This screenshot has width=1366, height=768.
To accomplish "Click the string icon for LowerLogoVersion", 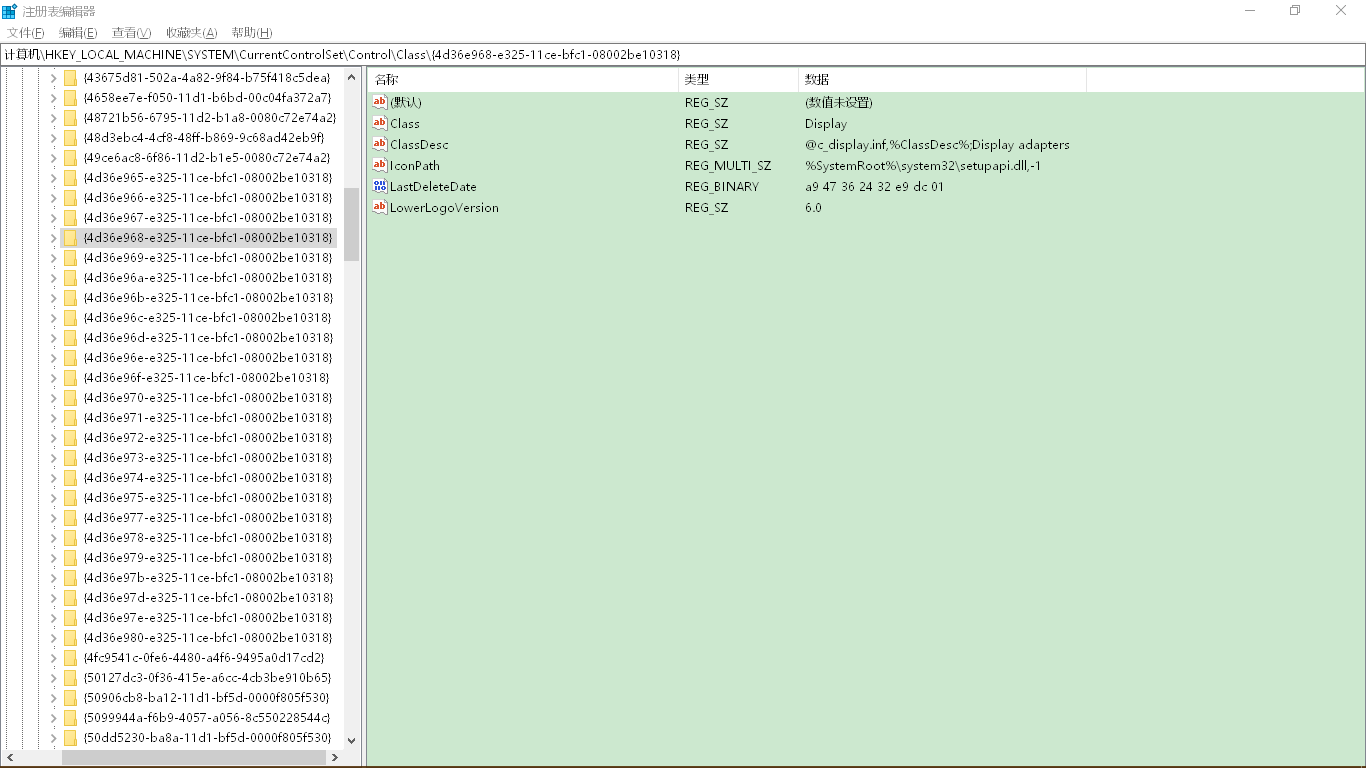I will click(x=380, y=207).
